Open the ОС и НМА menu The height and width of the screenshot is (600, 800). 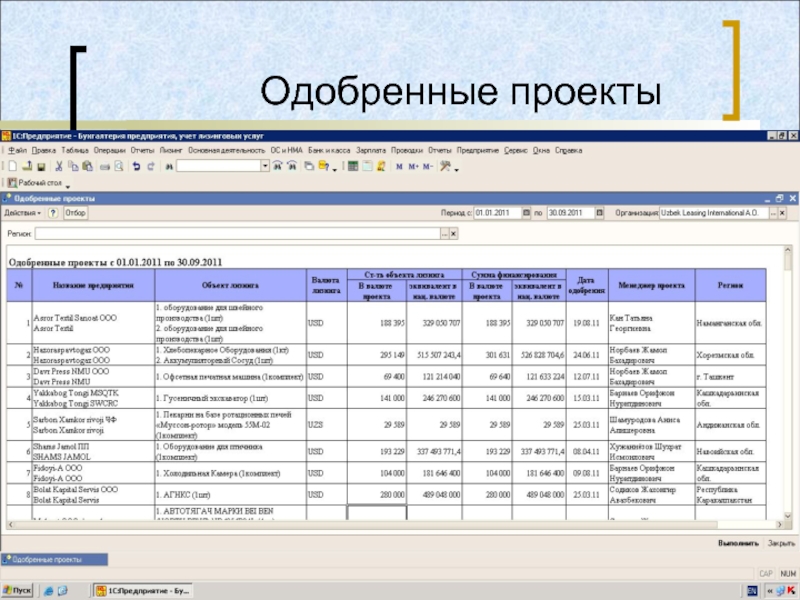(x=286, y=151)
